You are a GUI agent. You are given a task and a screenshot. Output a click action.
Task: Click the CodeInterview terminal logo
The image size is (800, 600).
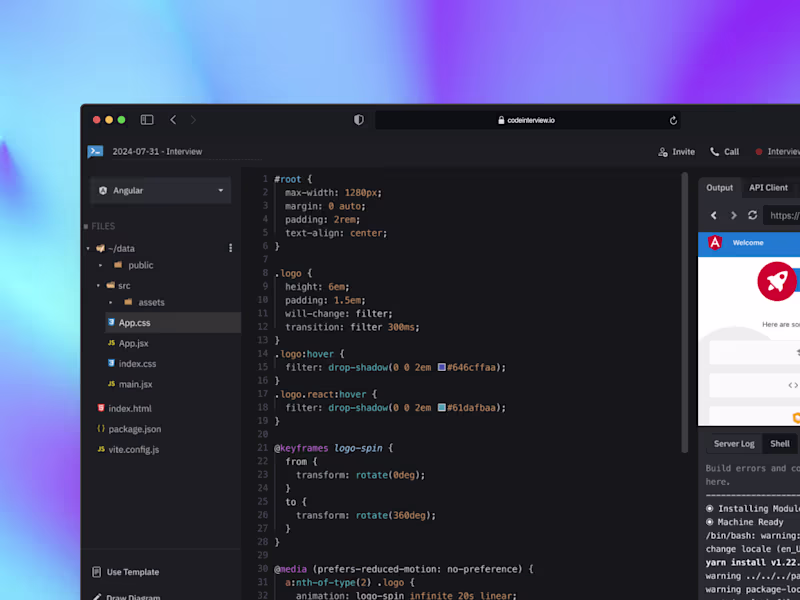click(x=95, y=152)
